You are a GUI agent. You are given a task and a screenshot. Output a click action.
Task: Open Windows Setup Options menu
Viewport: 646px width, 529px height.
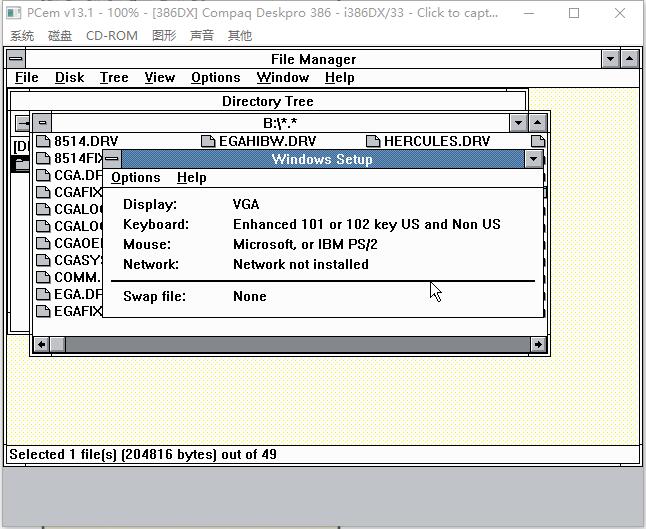(x=136, y=178)
